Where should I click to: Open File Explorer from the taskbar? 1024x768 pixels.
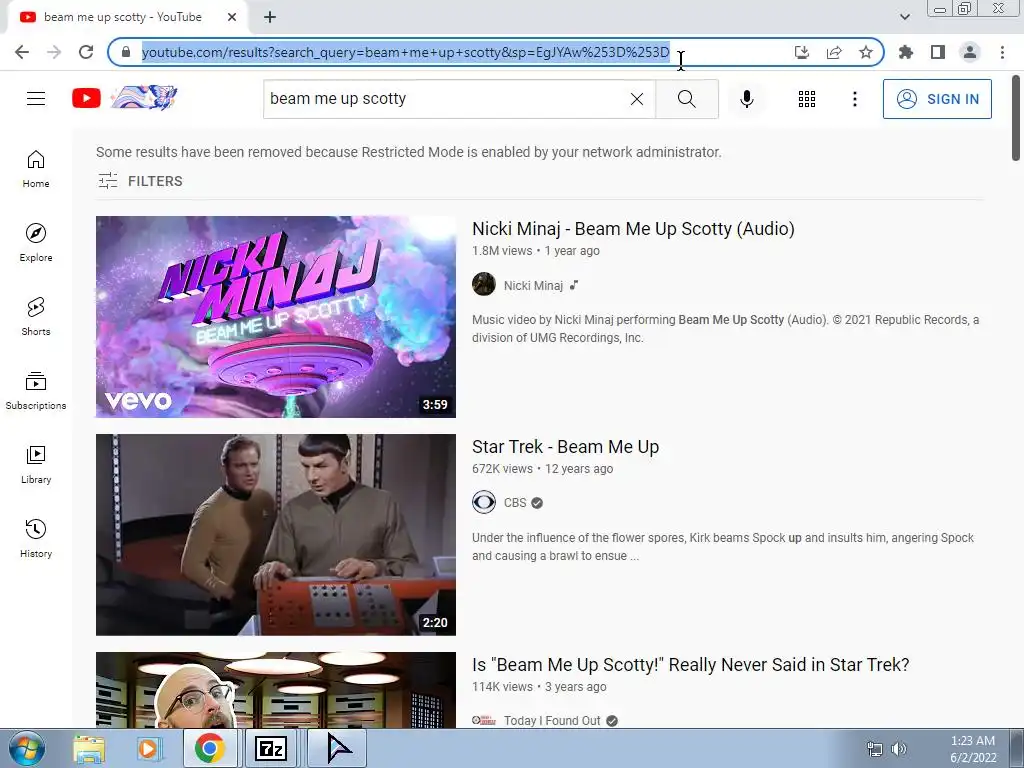pyautogui.click(x=89, y=748)
